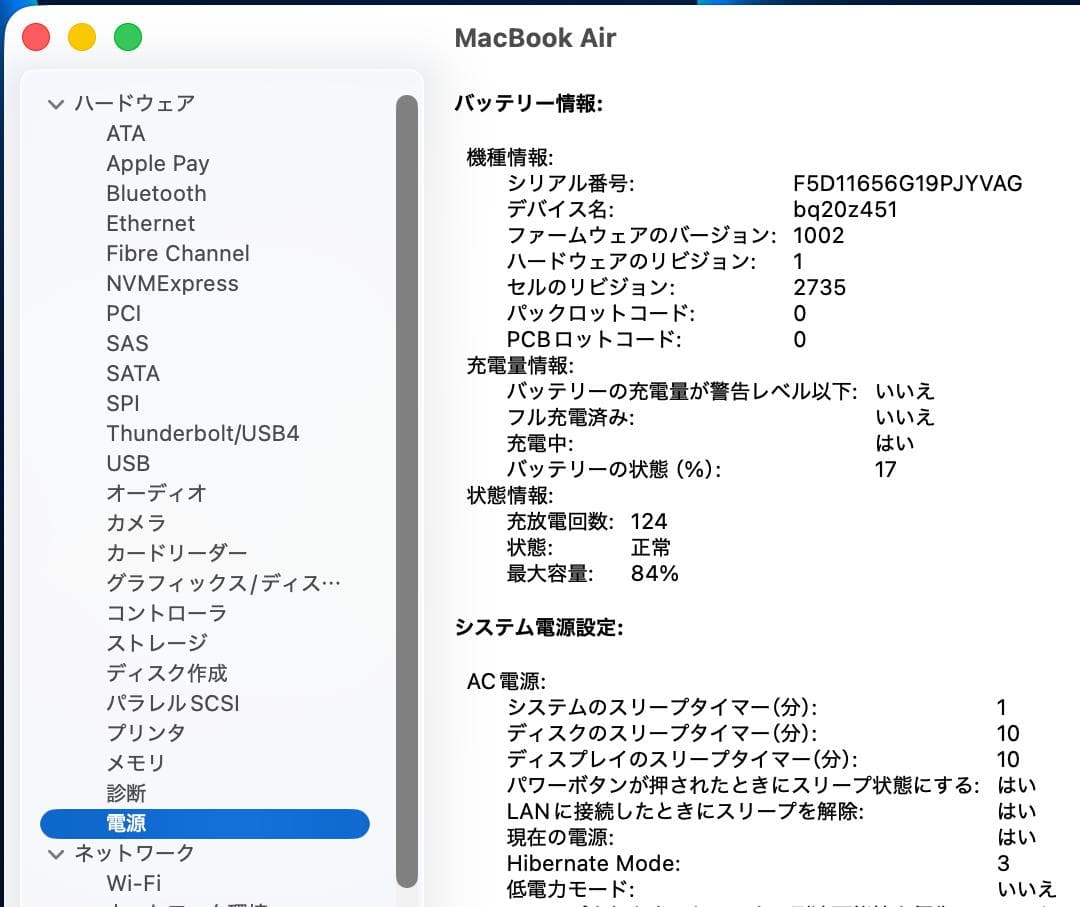Click cycle count value 124
The width and height of the screenshot is (1080, 907).
[x=649, y=521]
